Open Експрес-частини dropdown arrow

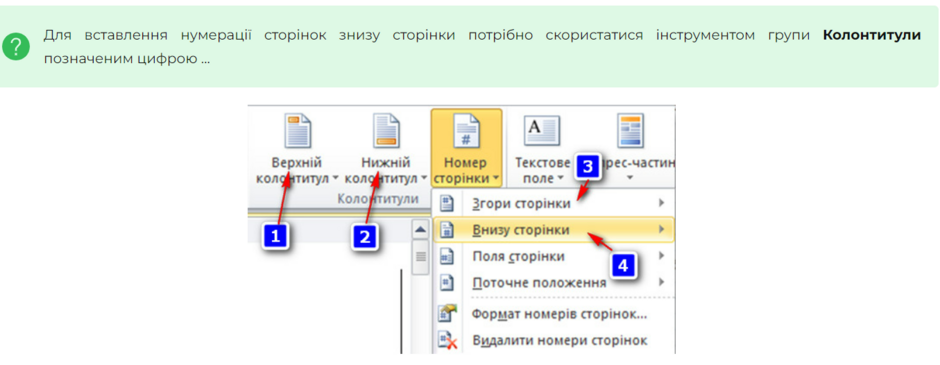pyautogui.click(x=630, y=178)
